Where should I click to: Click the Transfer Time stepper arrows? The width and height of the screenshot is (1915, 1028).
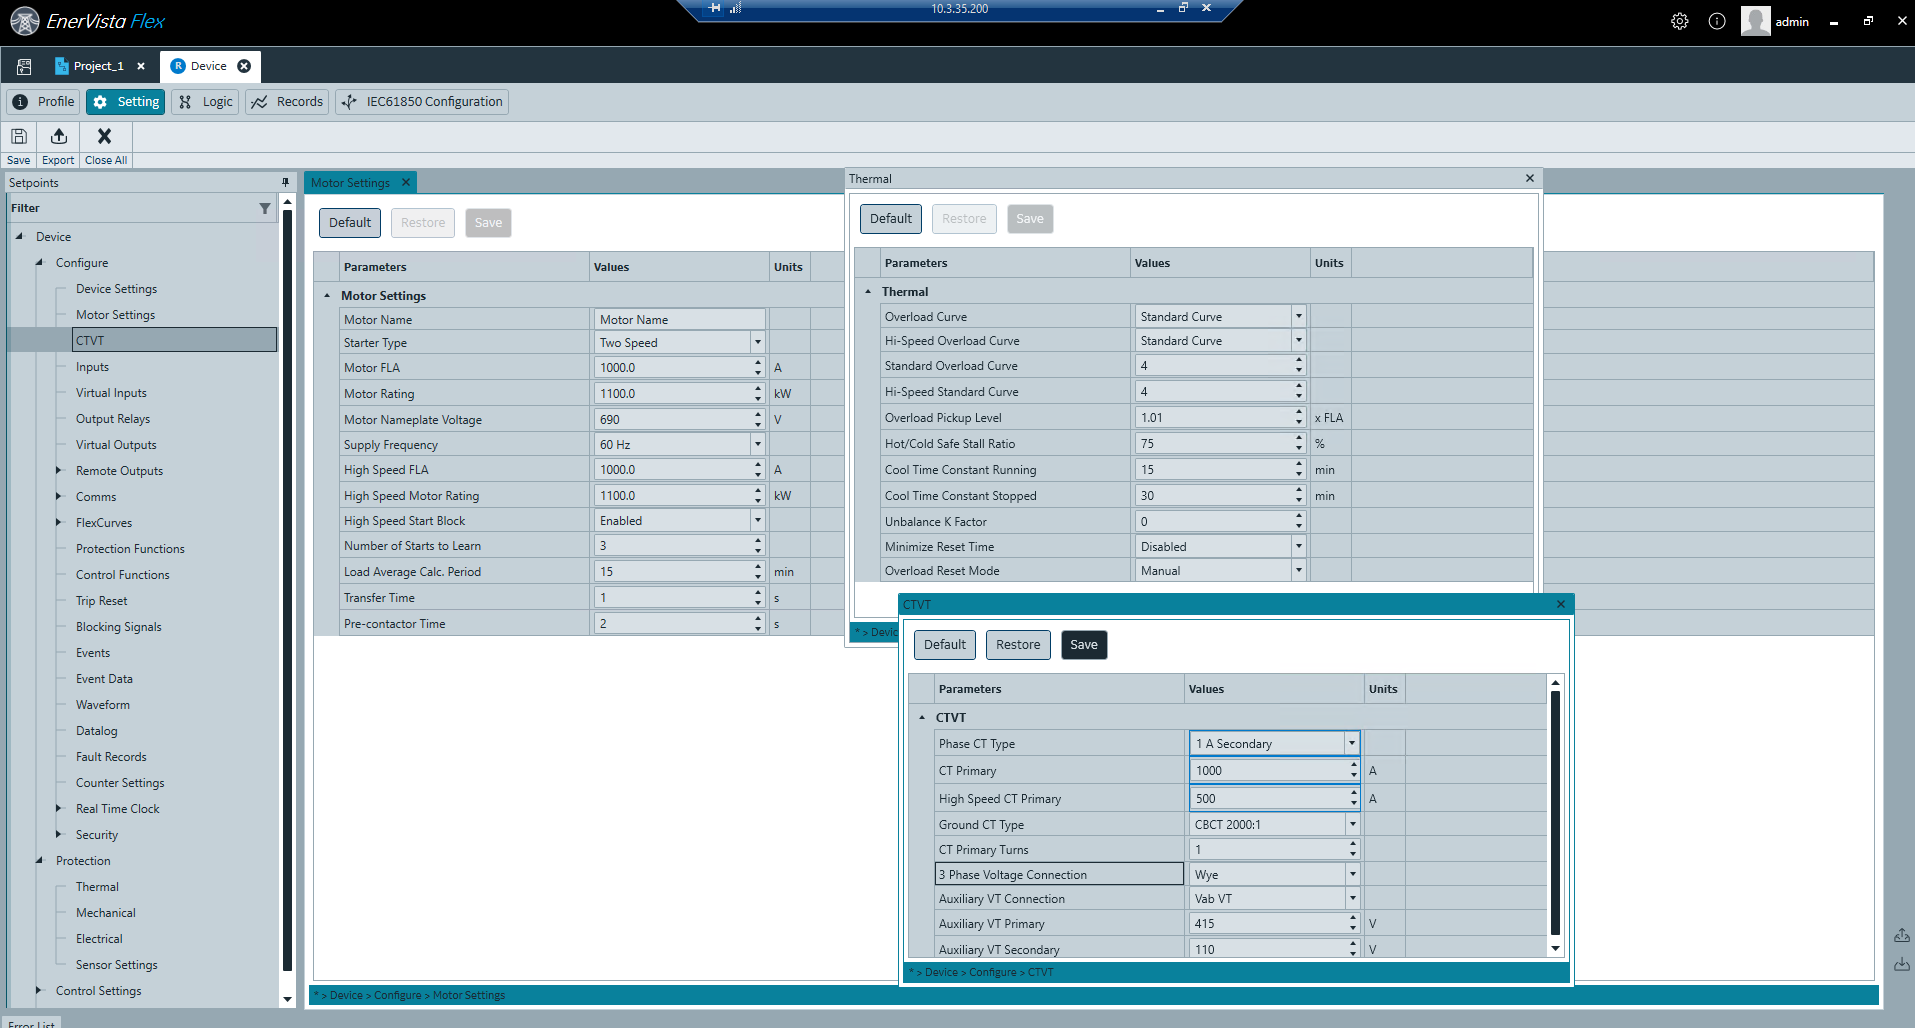pos(758,597)
